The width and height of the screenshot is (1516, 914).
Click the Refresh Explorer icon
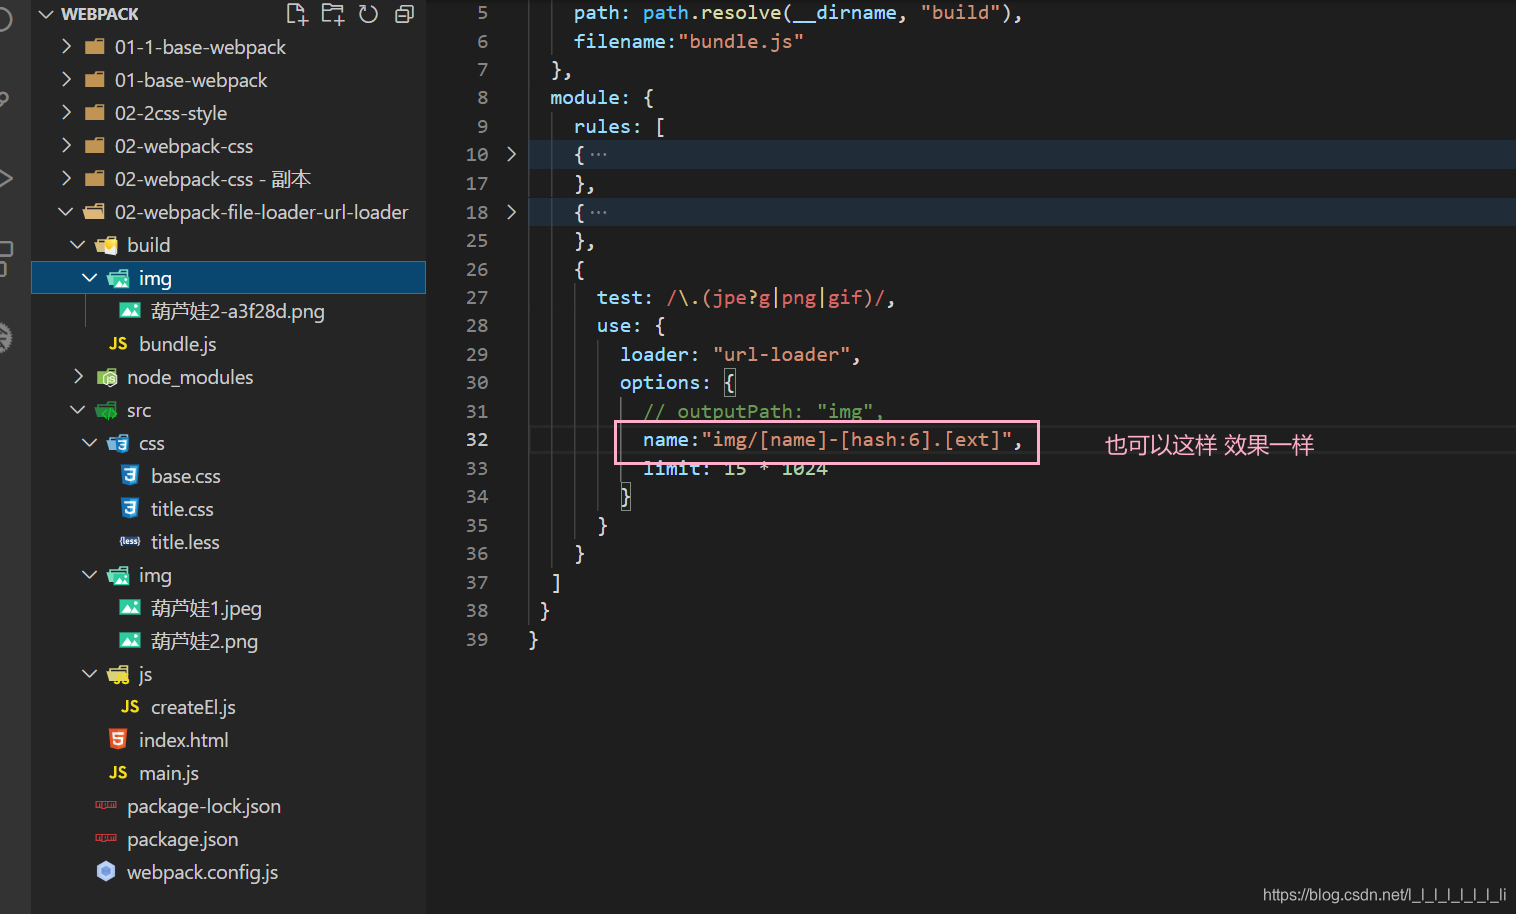pyautogui.click(x=368, y=13)
